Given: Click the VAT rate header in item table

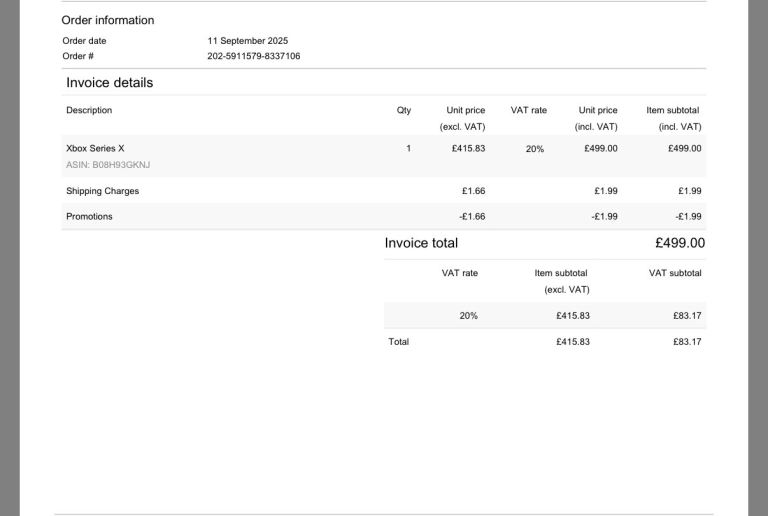Looking at the screenshot, I should point(528,110).
